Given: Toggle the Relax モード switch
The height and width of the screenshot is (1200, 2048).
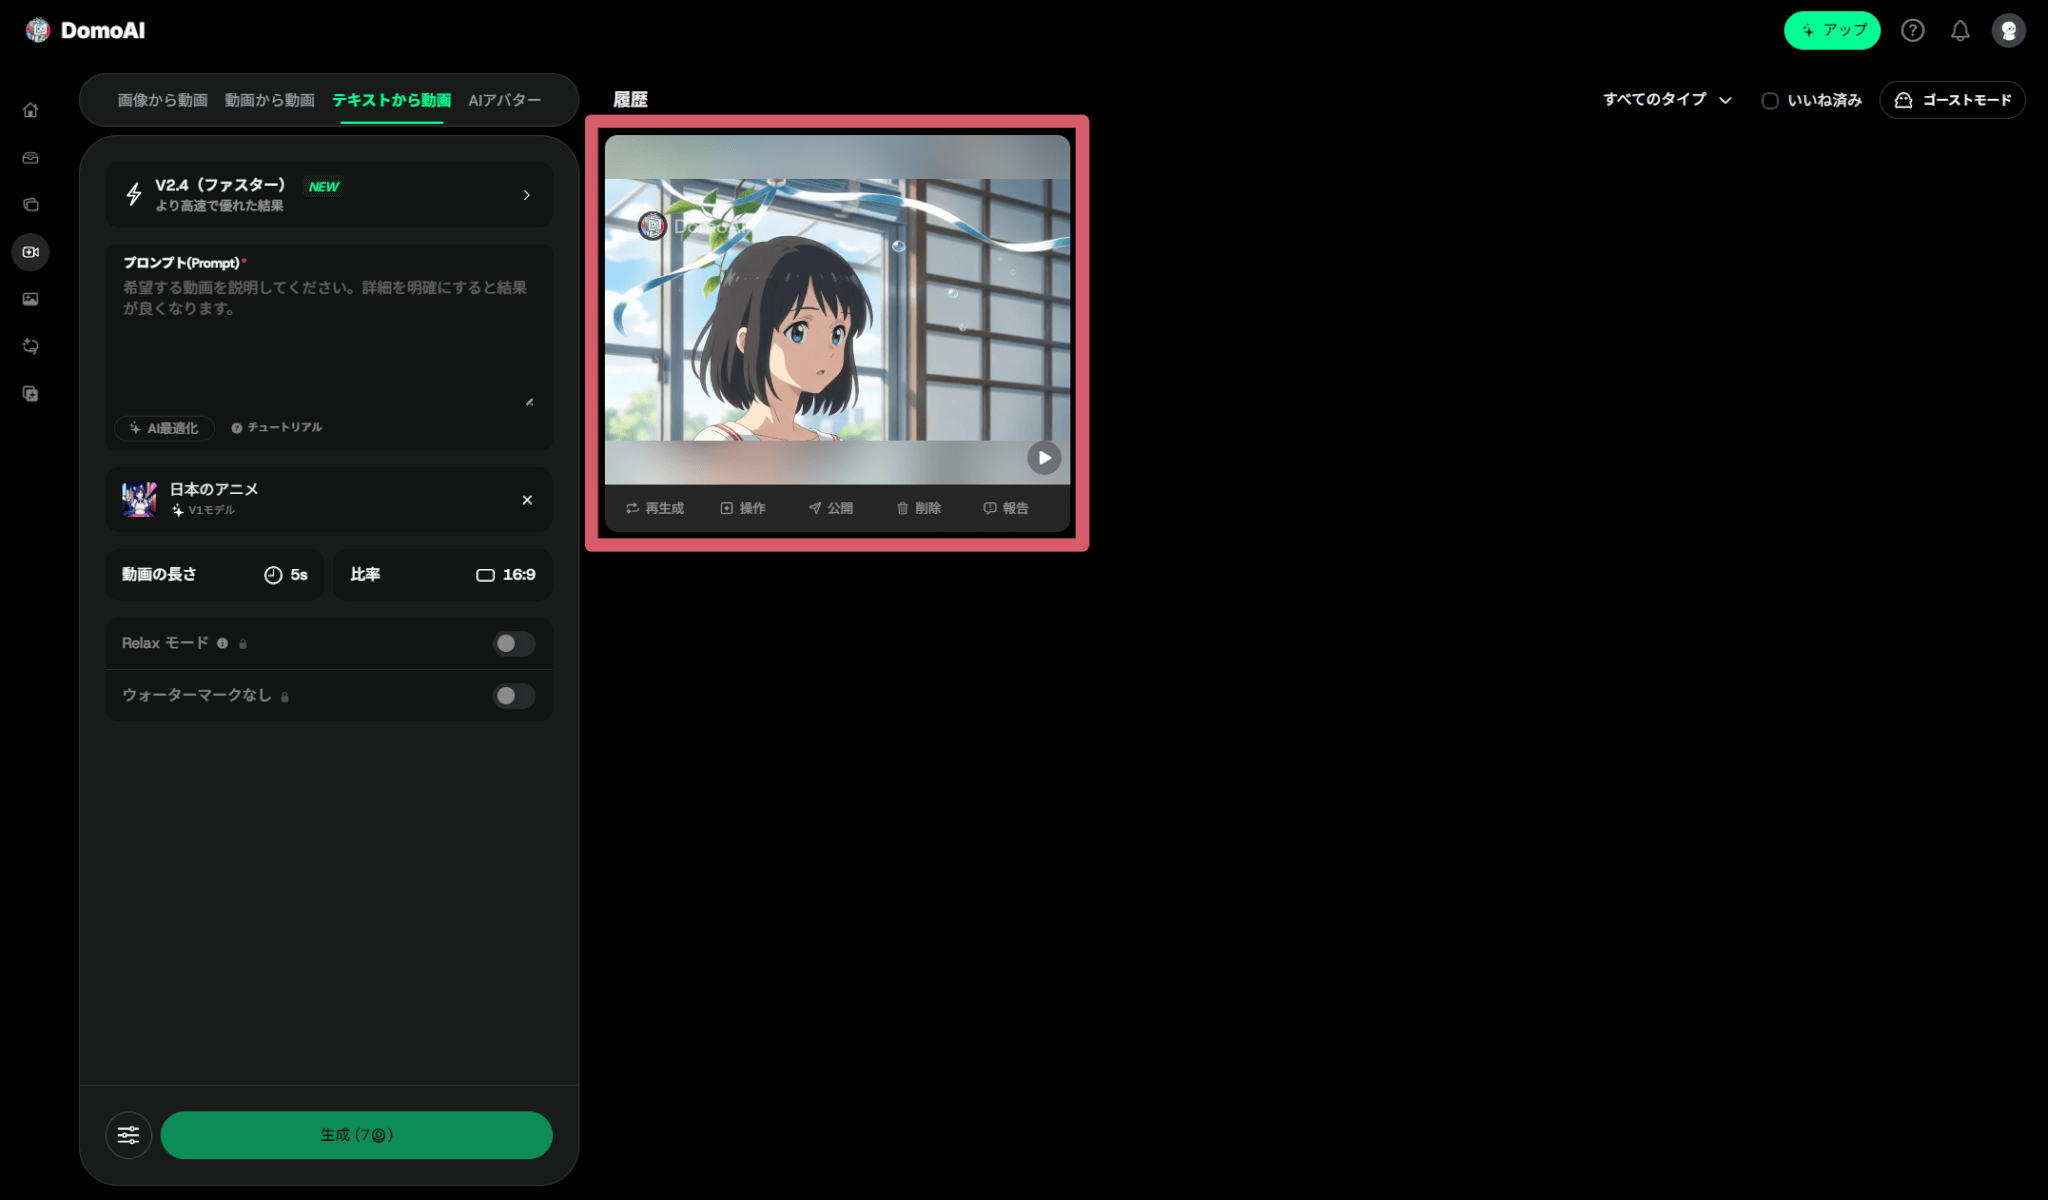Looking at the screenshot, I should [513, 644].
